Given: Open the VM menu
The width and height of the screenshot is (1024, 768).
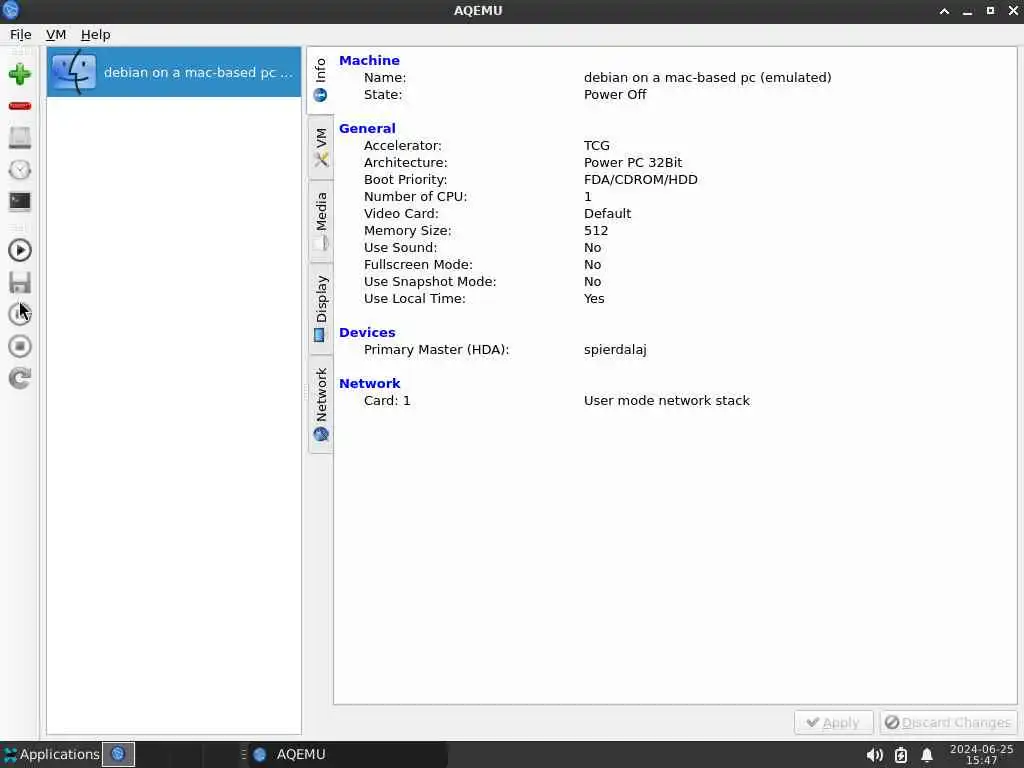Looking at the screenshot, I should (56, 35).
